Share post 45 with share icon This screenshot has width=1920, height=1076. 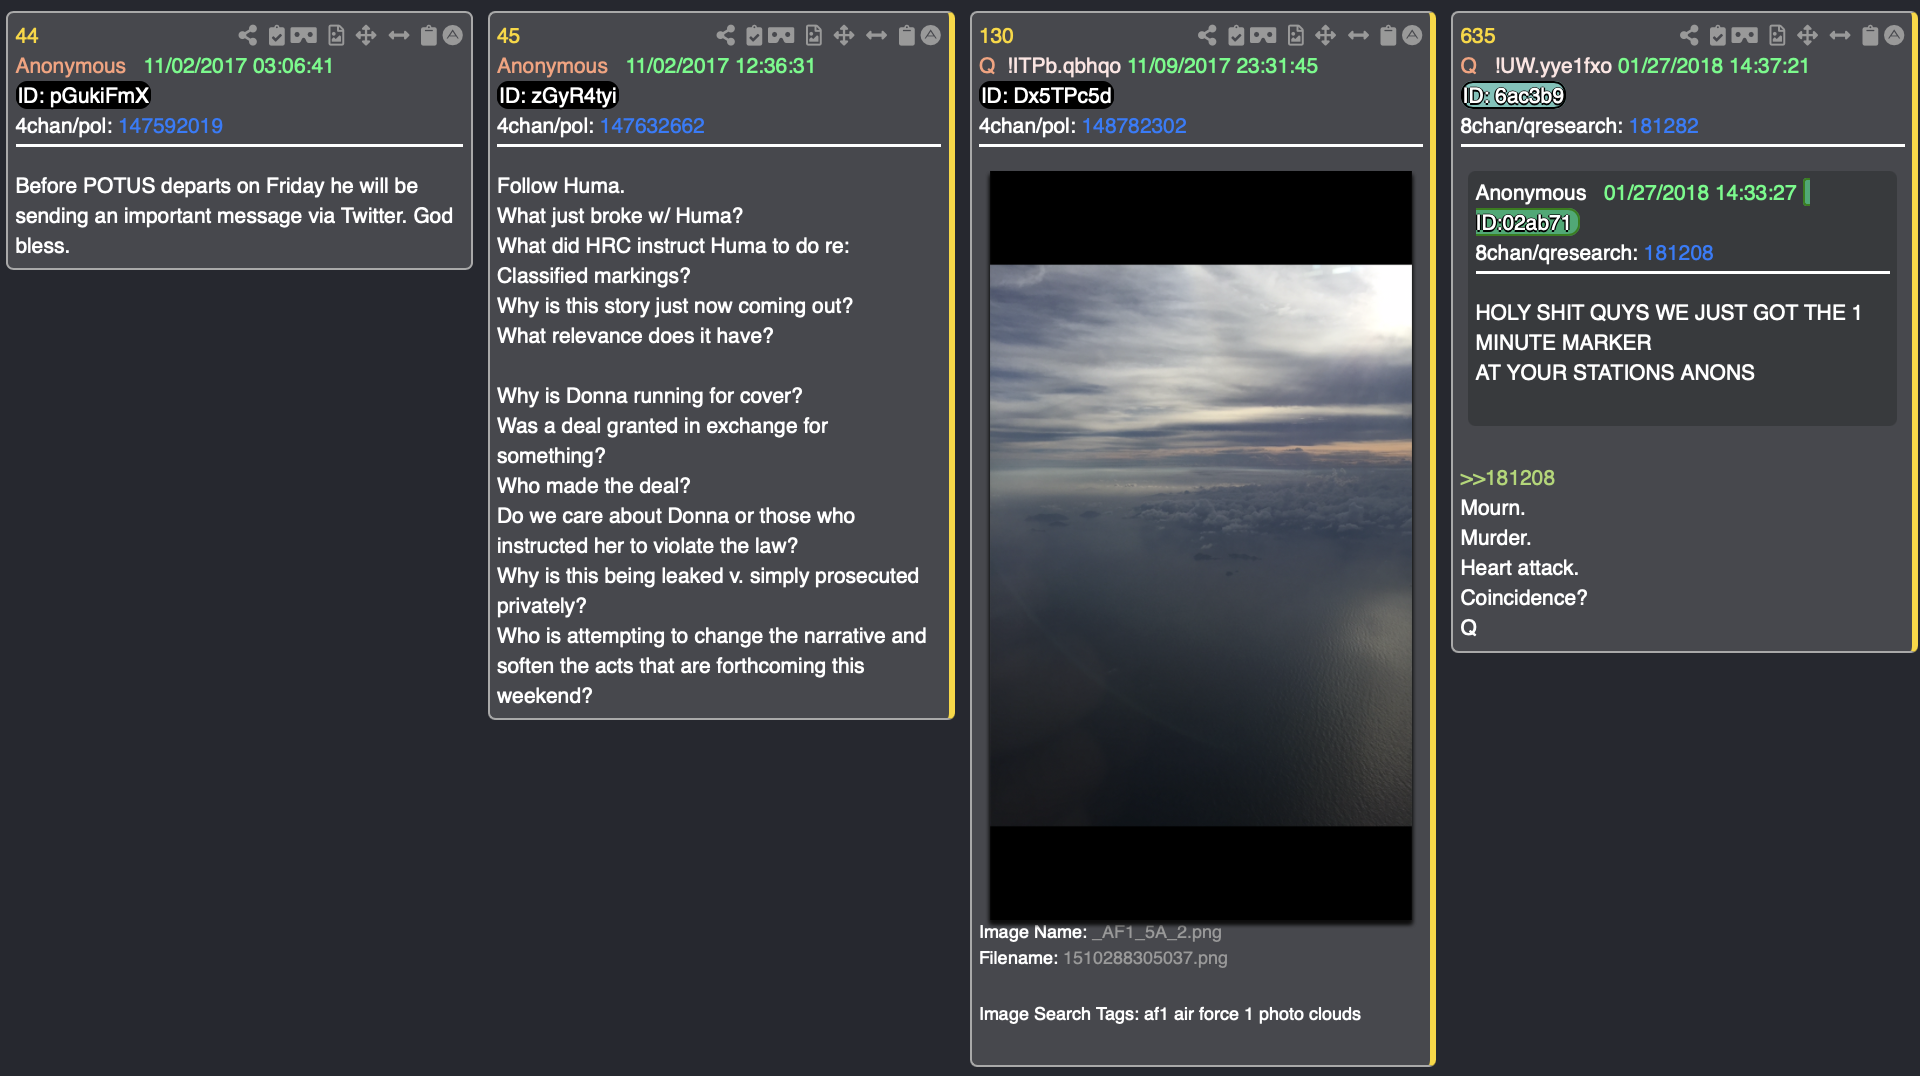tap(726, 36)
